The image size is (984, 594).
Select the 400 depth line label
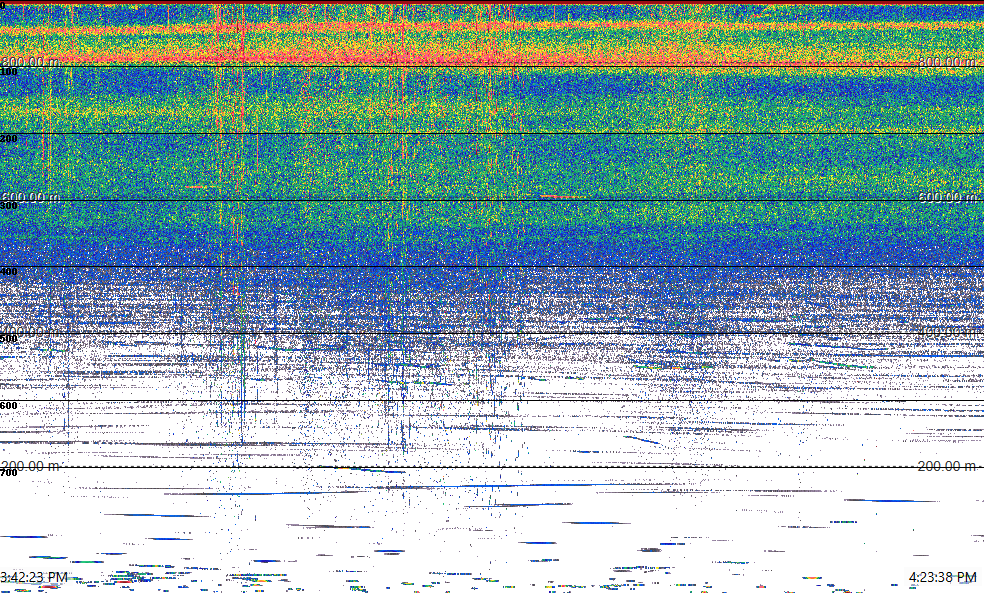coord(9,272)
